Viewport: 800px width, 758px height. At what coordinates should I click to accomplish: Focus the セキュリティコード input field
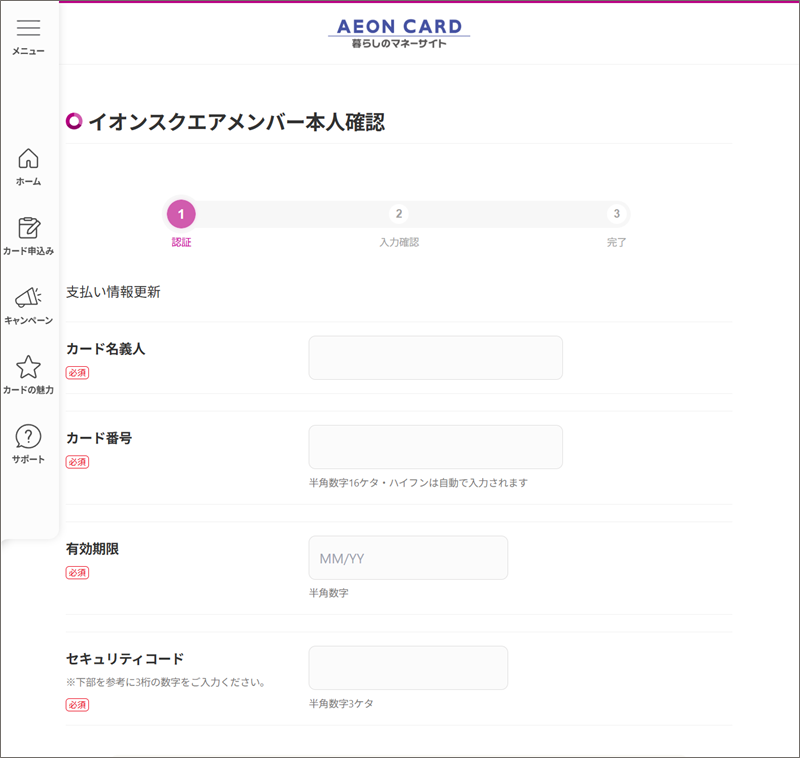pyautogui.click(x=408, y=668)
